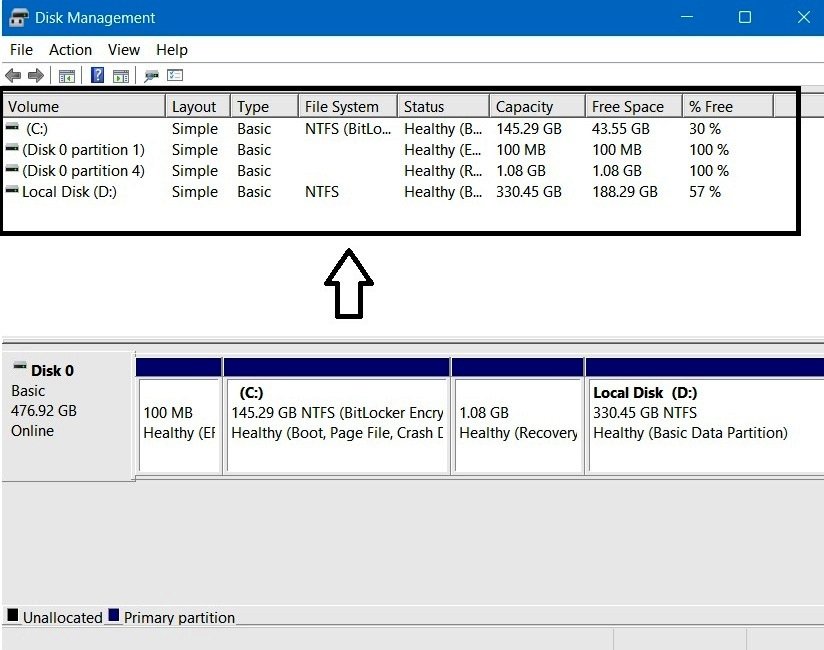This screenshot has height=650, width=824.
Task: Select the (C:) partition block in Disk 0
Action: click(x=337, y=416)
